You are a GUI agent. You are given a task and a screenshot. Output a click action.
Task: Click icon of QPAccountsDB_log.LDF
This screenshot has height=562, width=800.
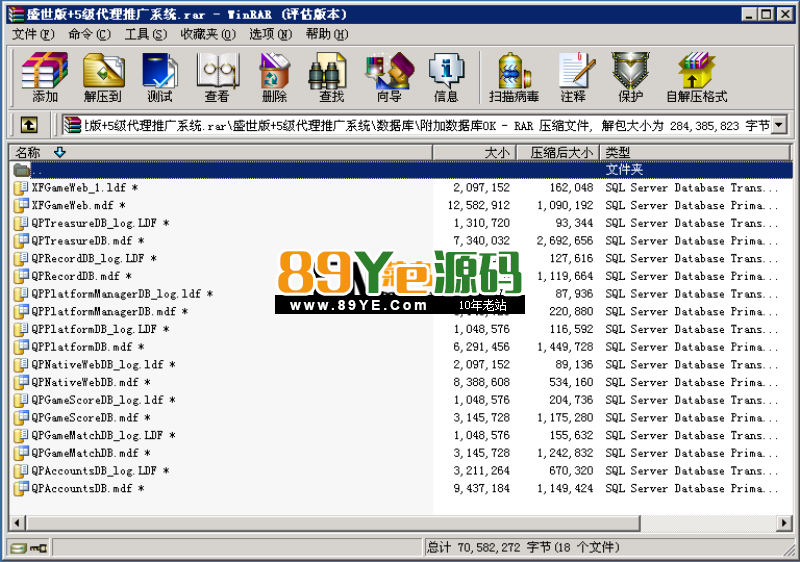[x=21, y=471]
